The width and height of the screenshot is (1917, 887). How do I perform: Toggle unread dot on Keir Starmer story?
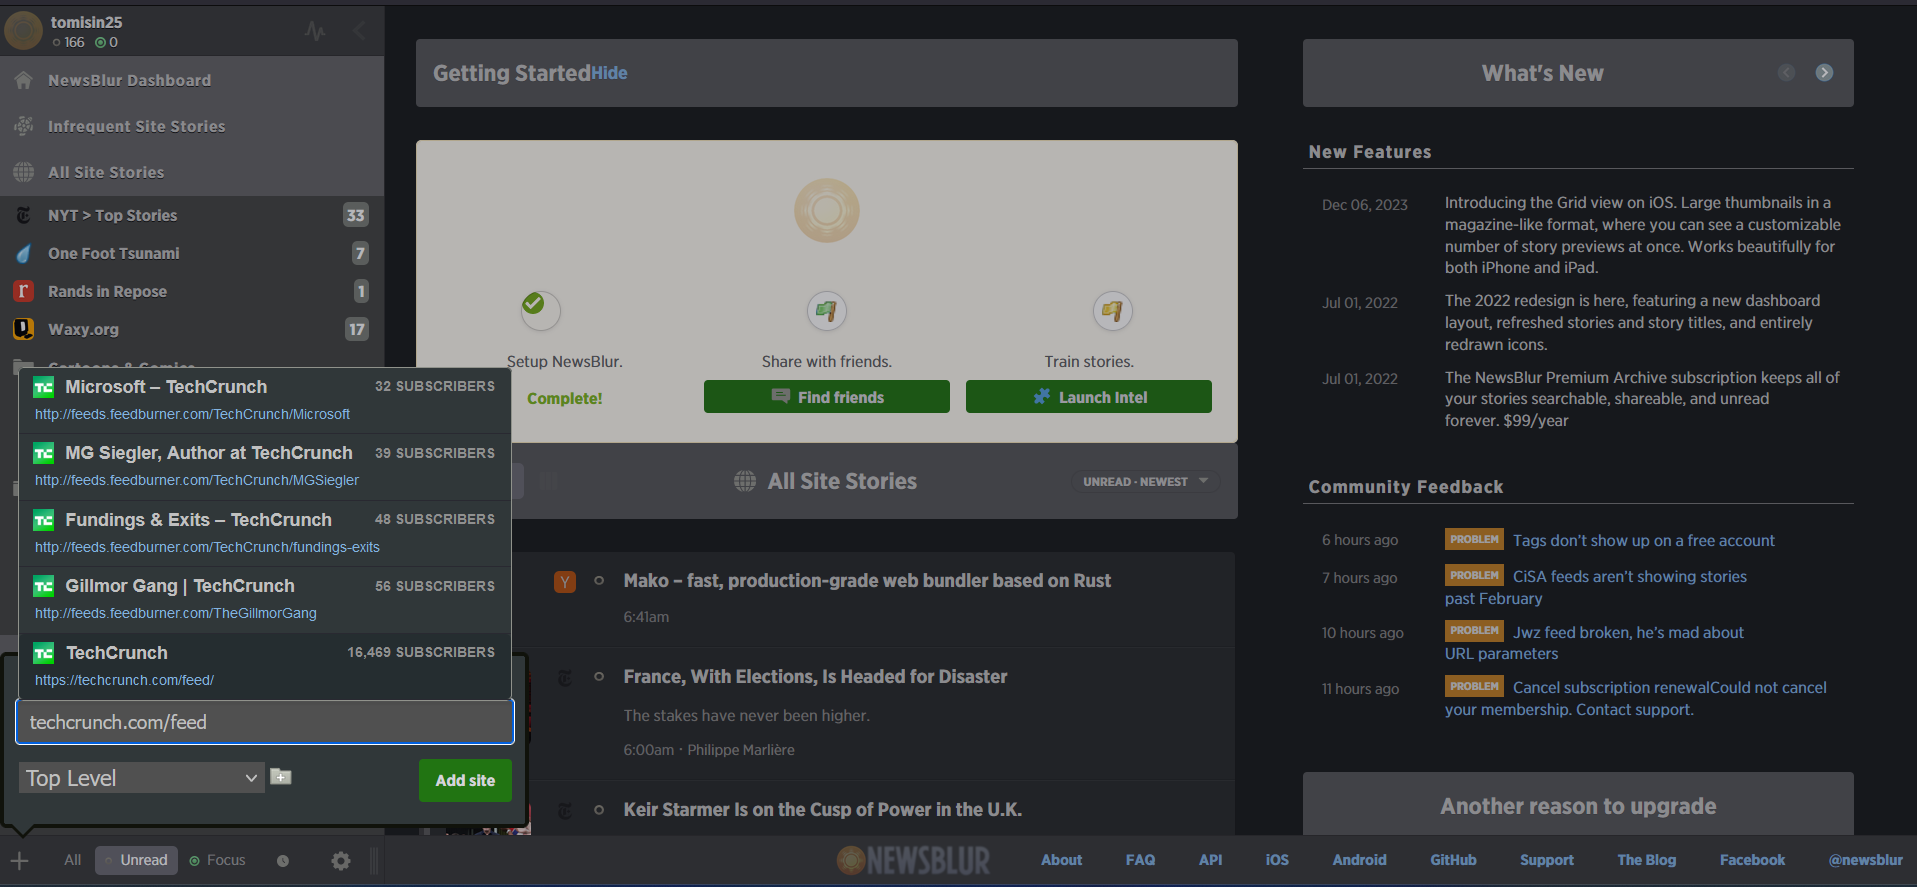[599, 809]
